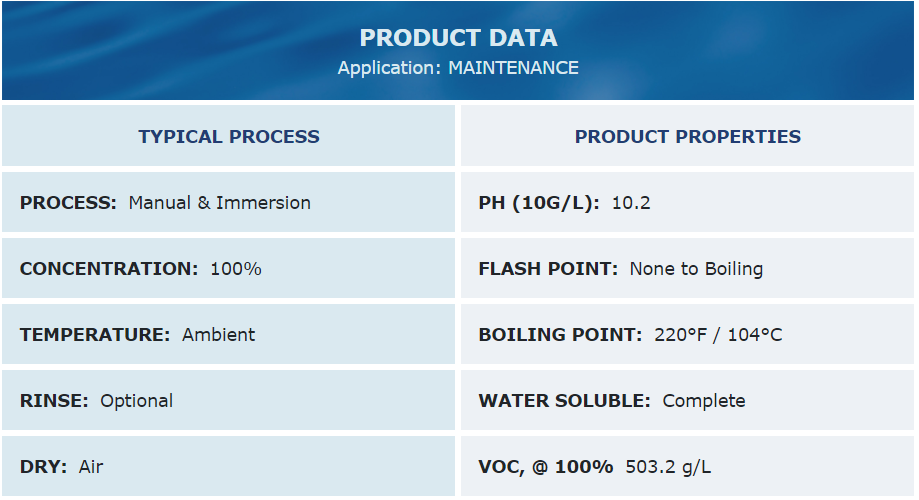Select the RINSE label

[54, 401]
